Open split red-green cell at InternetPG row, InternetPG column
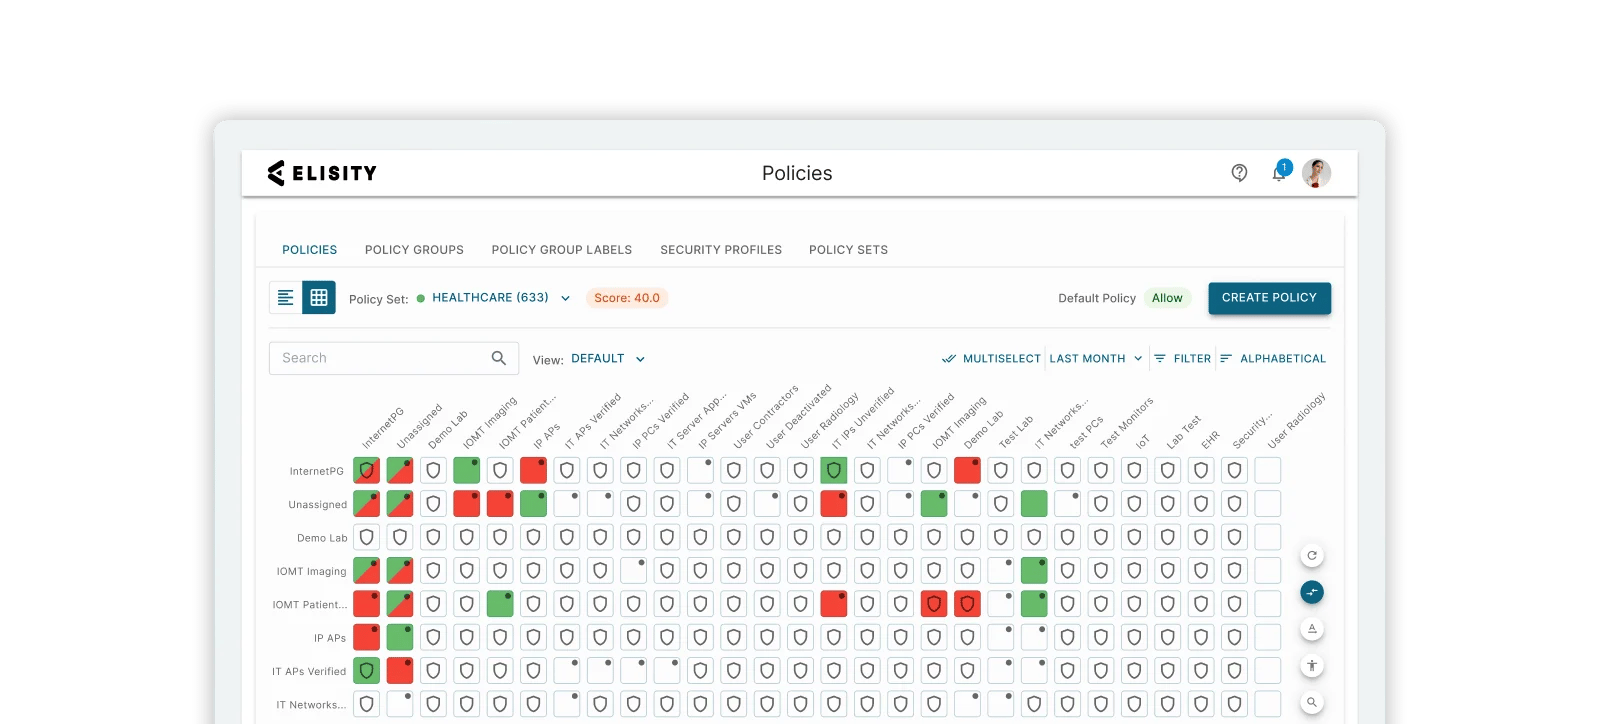The height and width of the screenshot is (724, 1600). click(367, 470)
